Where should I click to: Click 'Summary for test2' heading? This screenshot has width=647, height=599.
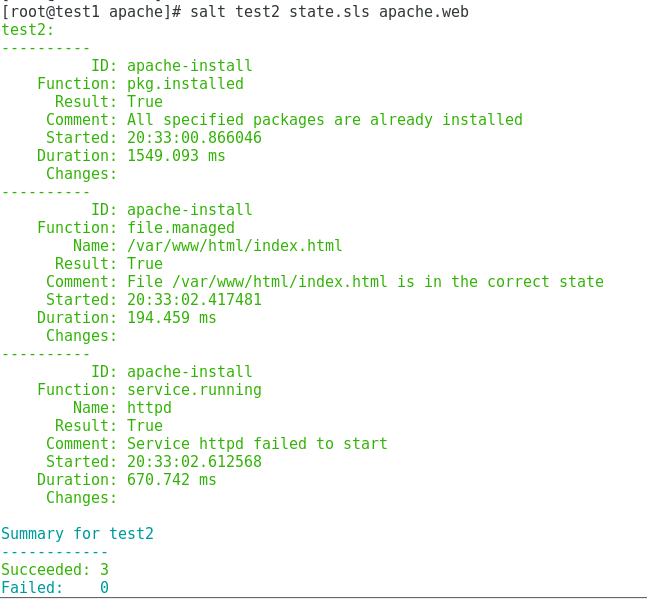point(78,534)
